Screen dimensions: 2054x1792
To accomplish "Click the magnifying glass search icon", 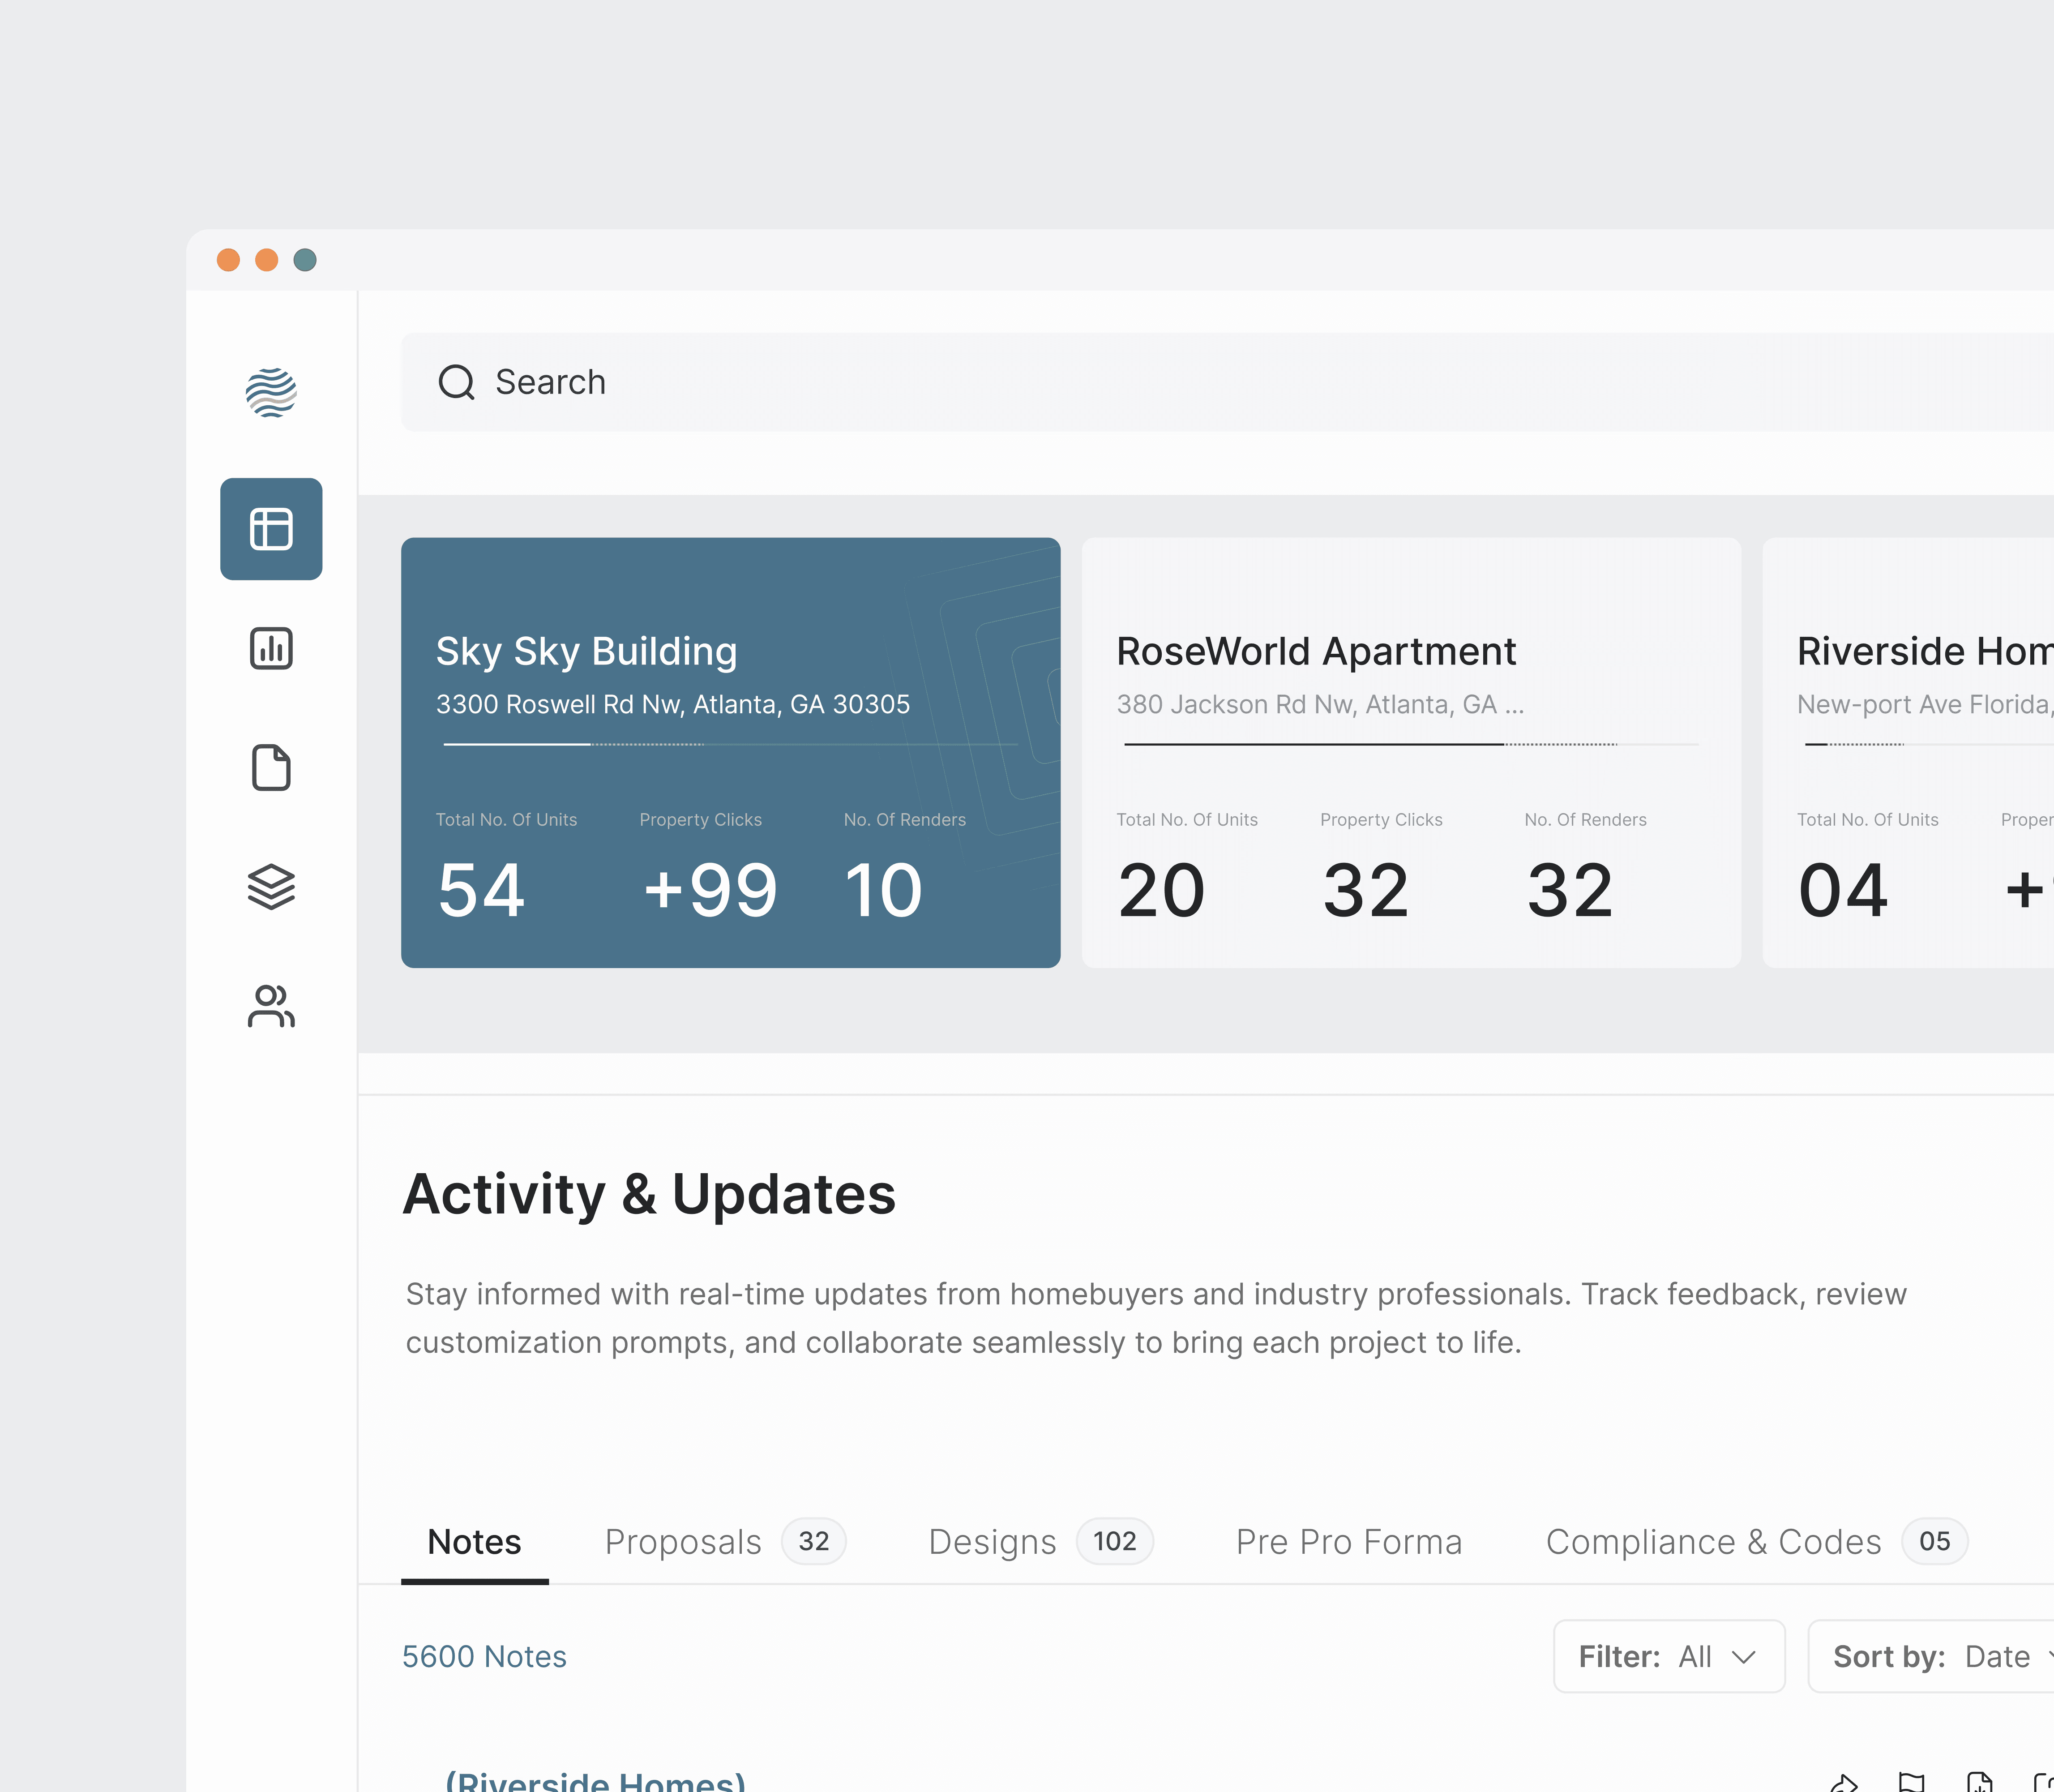I will pyautogui.click(x=457, y=382).
